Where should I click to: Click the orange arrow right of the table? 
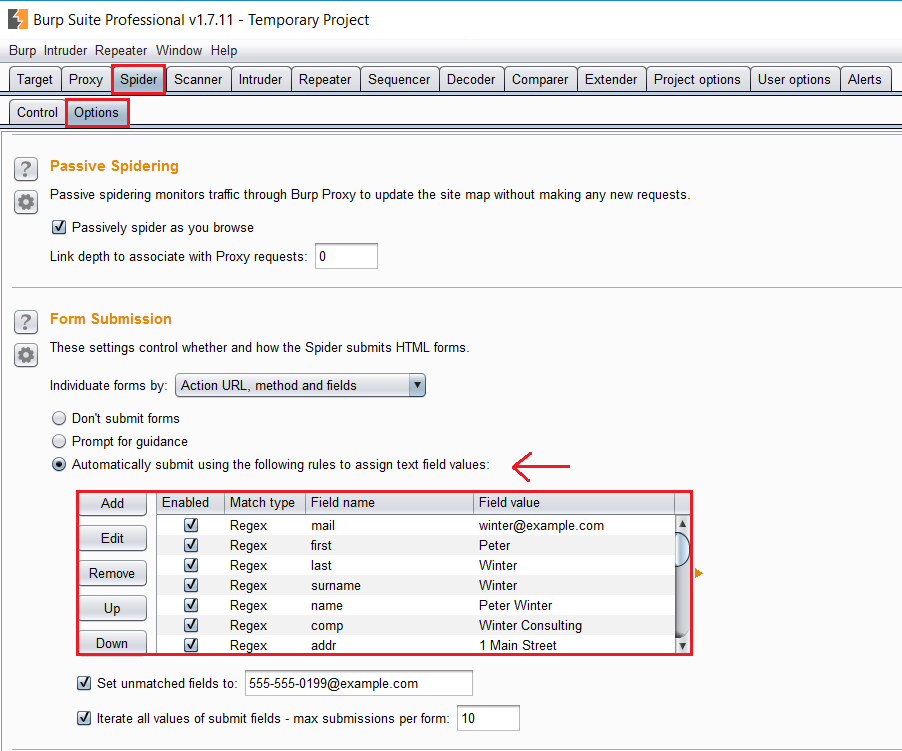pyautogui.click(x=699, y=573)
